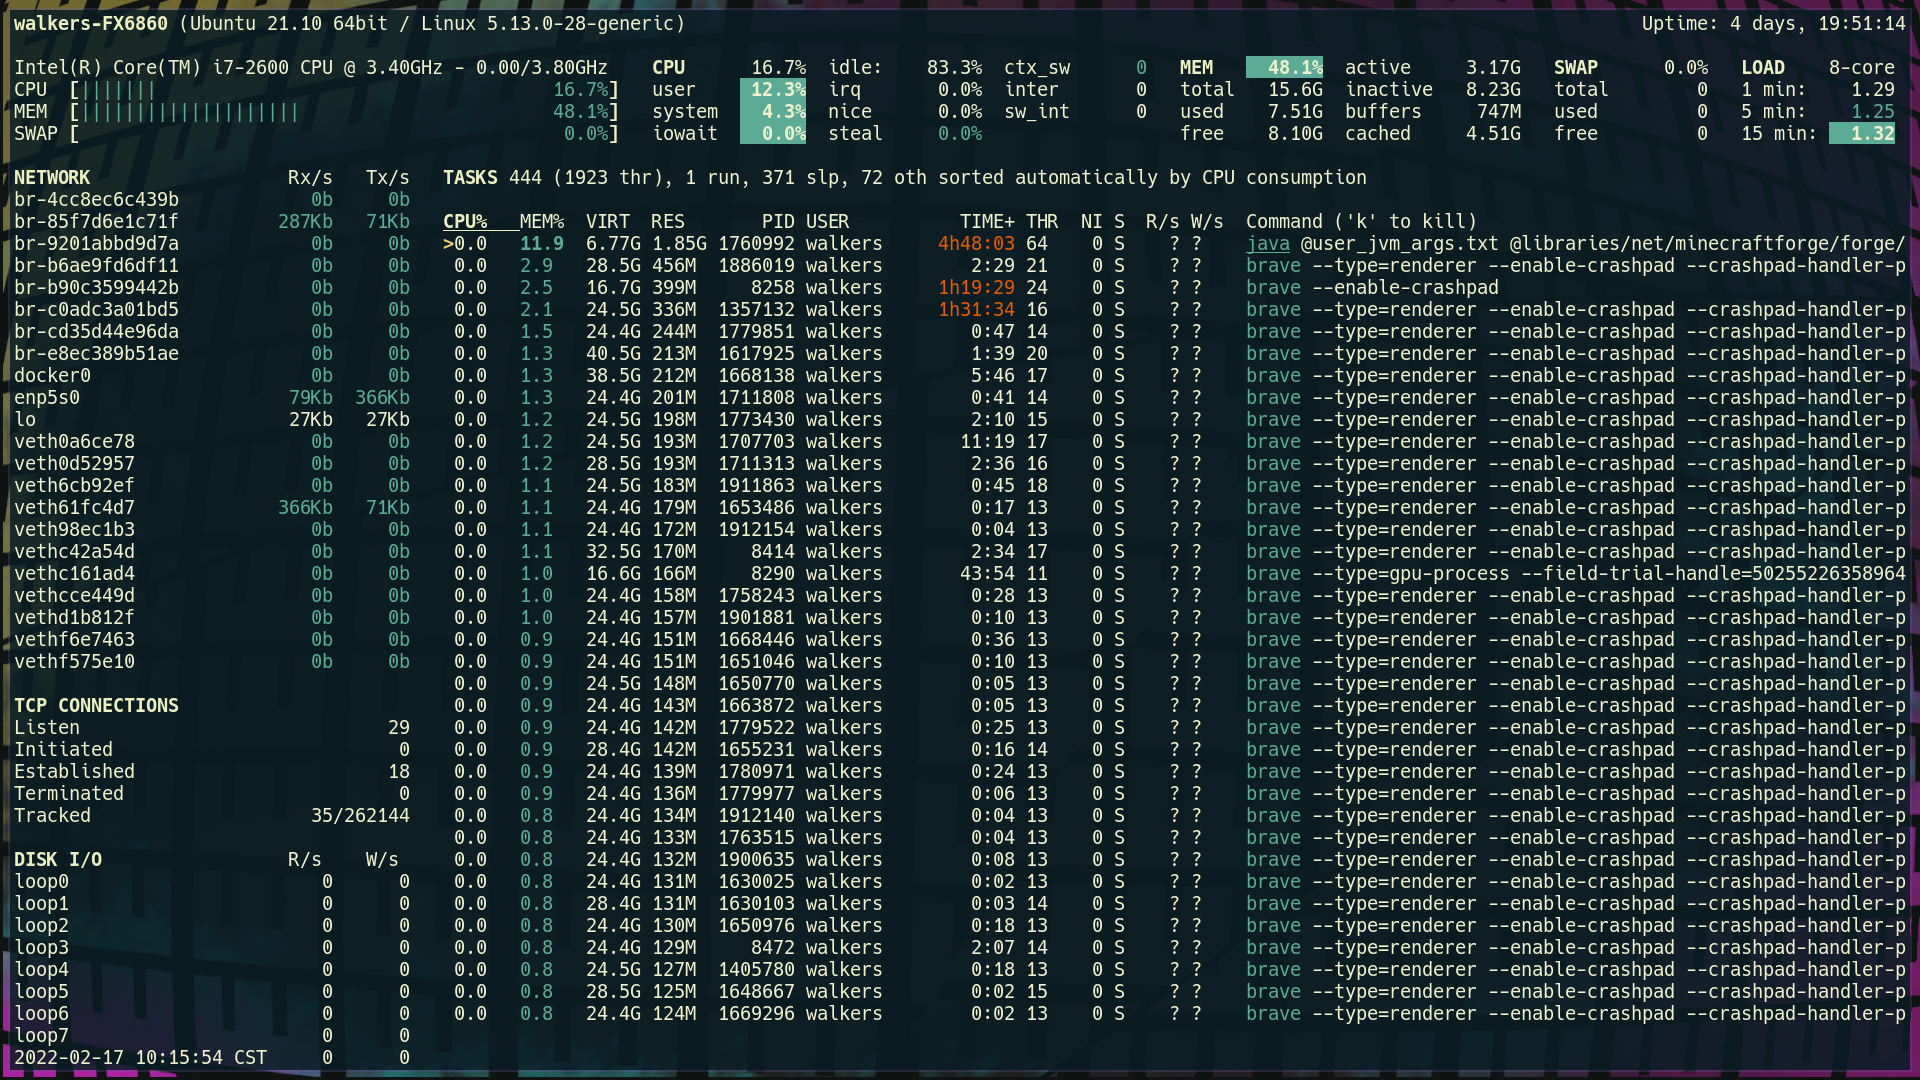Select the enp5s0 network interface
The image size is (1920, 1080).
[x=47, y=398]
